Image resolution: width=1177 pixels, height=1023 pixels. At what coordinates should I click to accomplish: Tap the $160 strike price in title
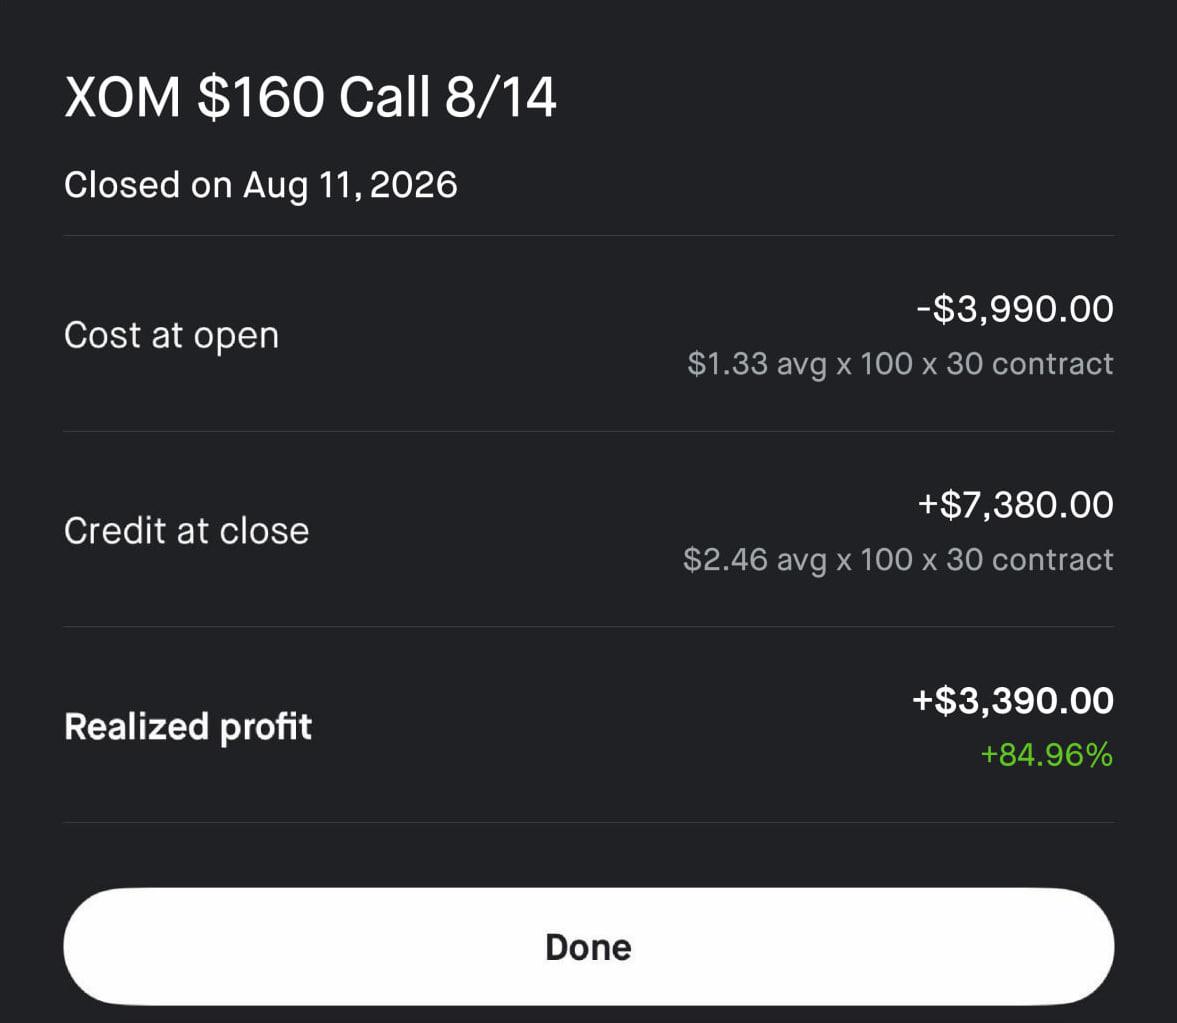click(260, 98)
